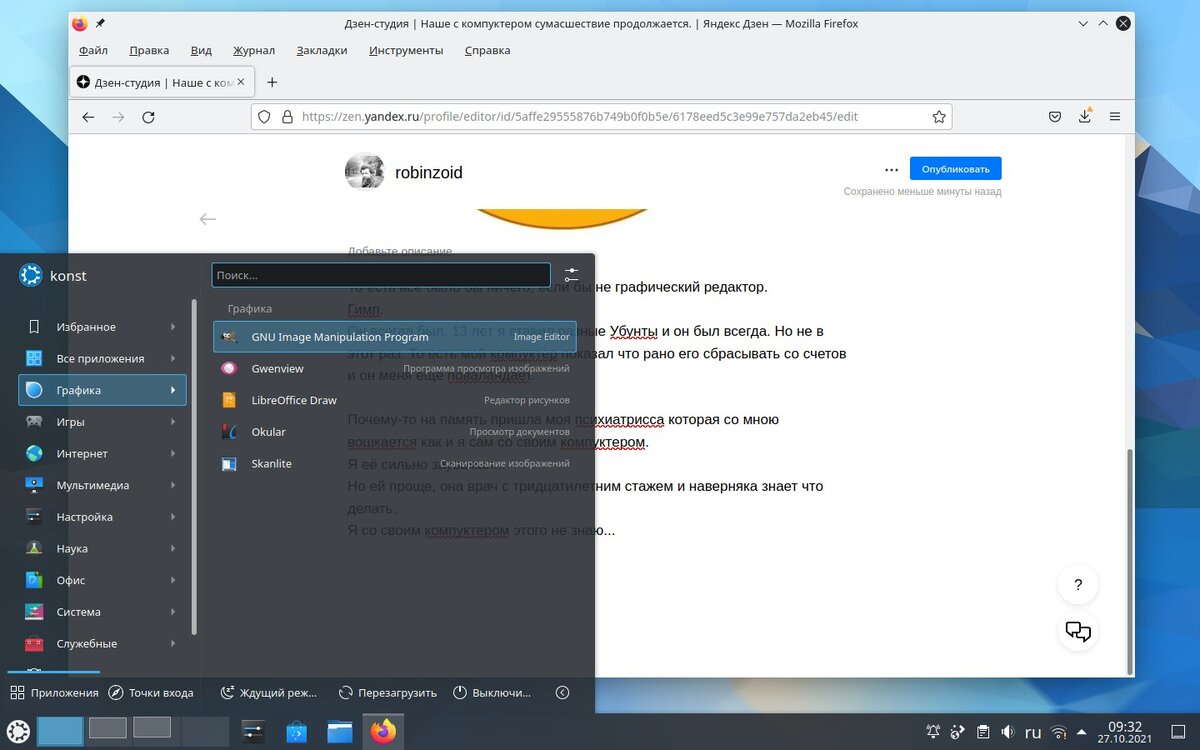Go back in Firefox browser
This screenshot has height=750, width=1200.
pyautogui.click(x=88, y=117)
